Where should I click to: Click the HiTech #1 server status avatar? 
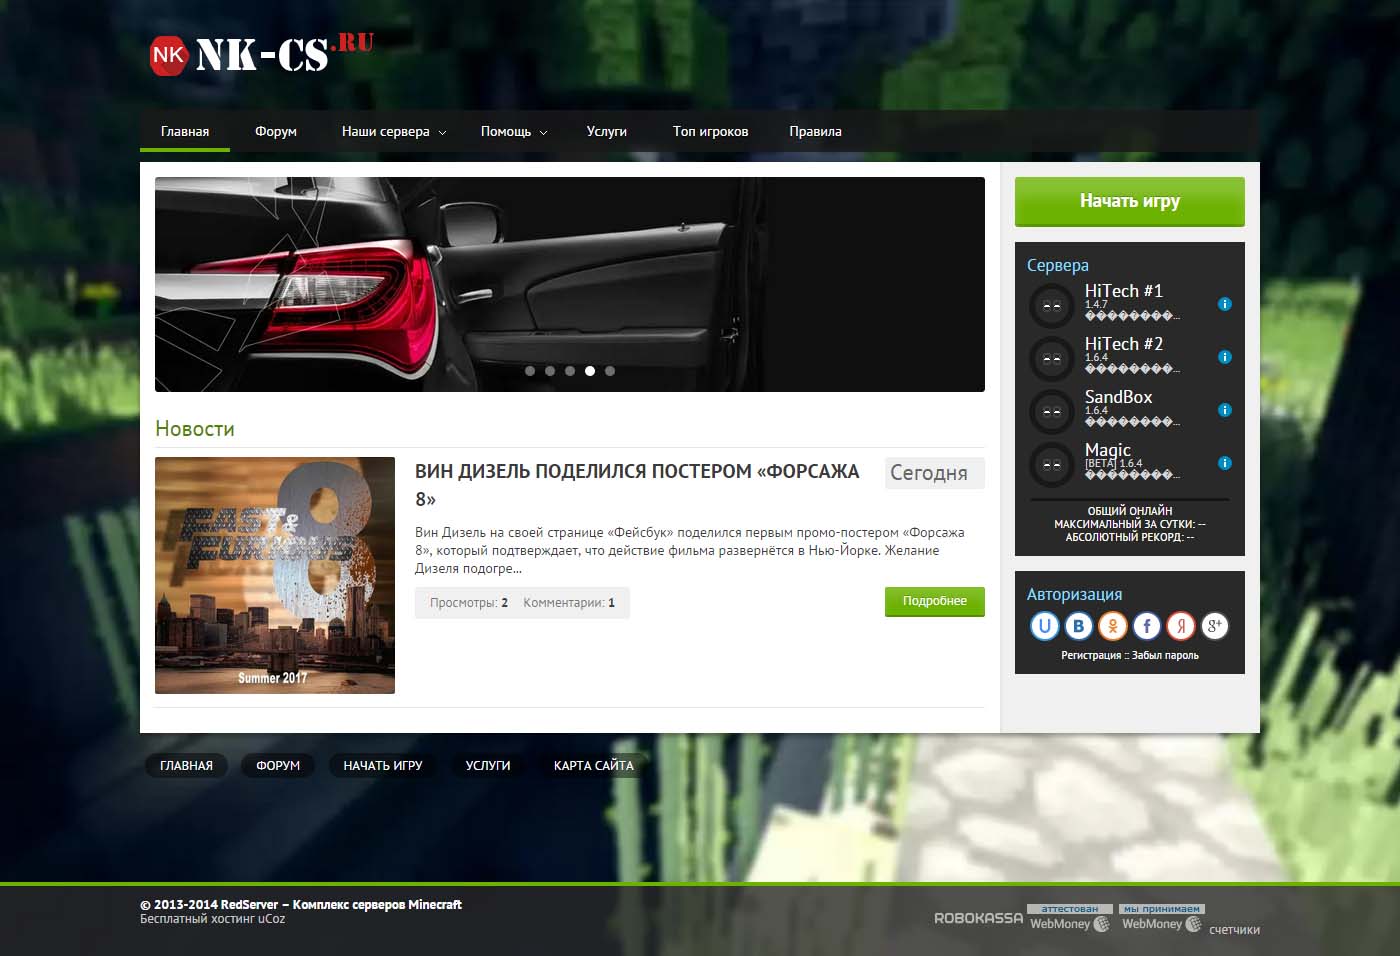[1052, 306]
